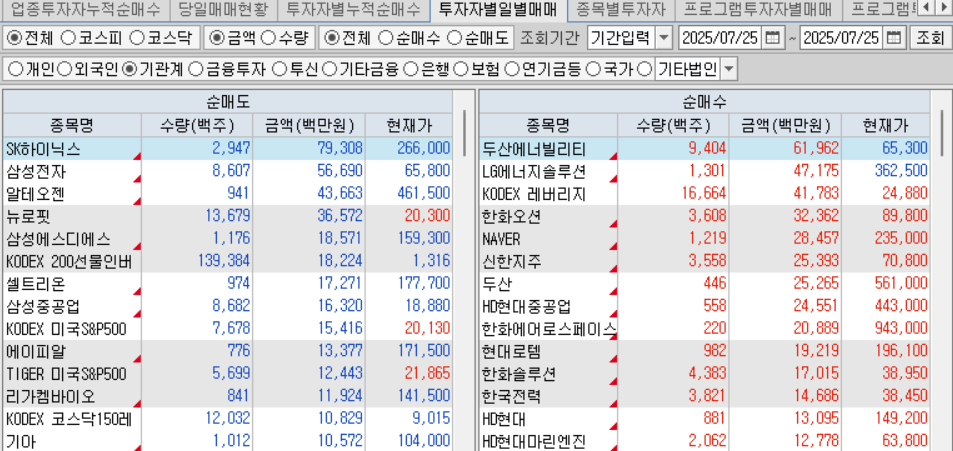Select the 코스닥 radio button
953x451 pixels.
137,38
